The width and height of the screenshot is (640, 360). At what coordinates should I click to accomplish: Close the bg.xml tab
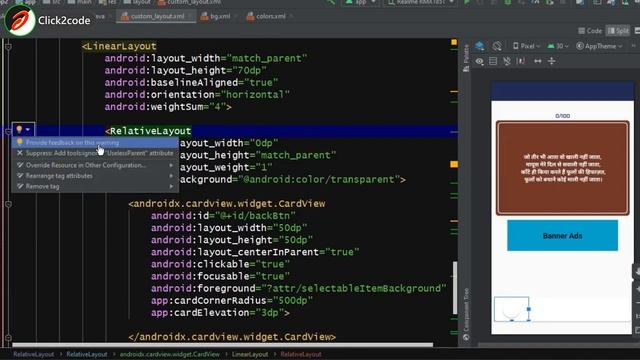pos(236,16)
